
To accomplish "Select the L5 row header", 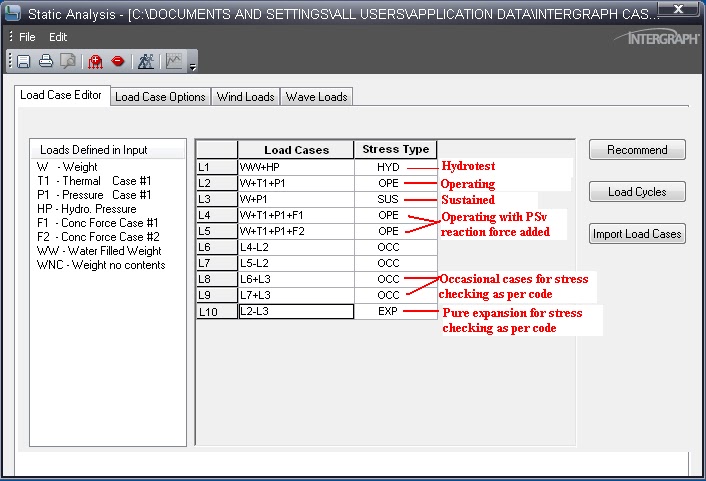I will [217, 231].
